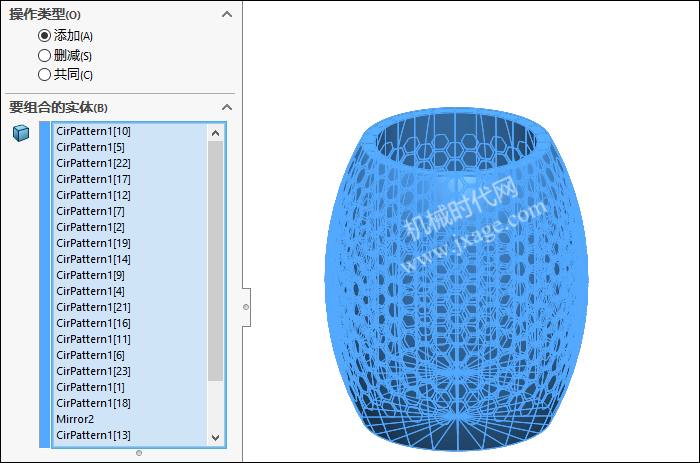
Task: Select CirPattern1[5] in the bodies list
Action: coord(130,147)
